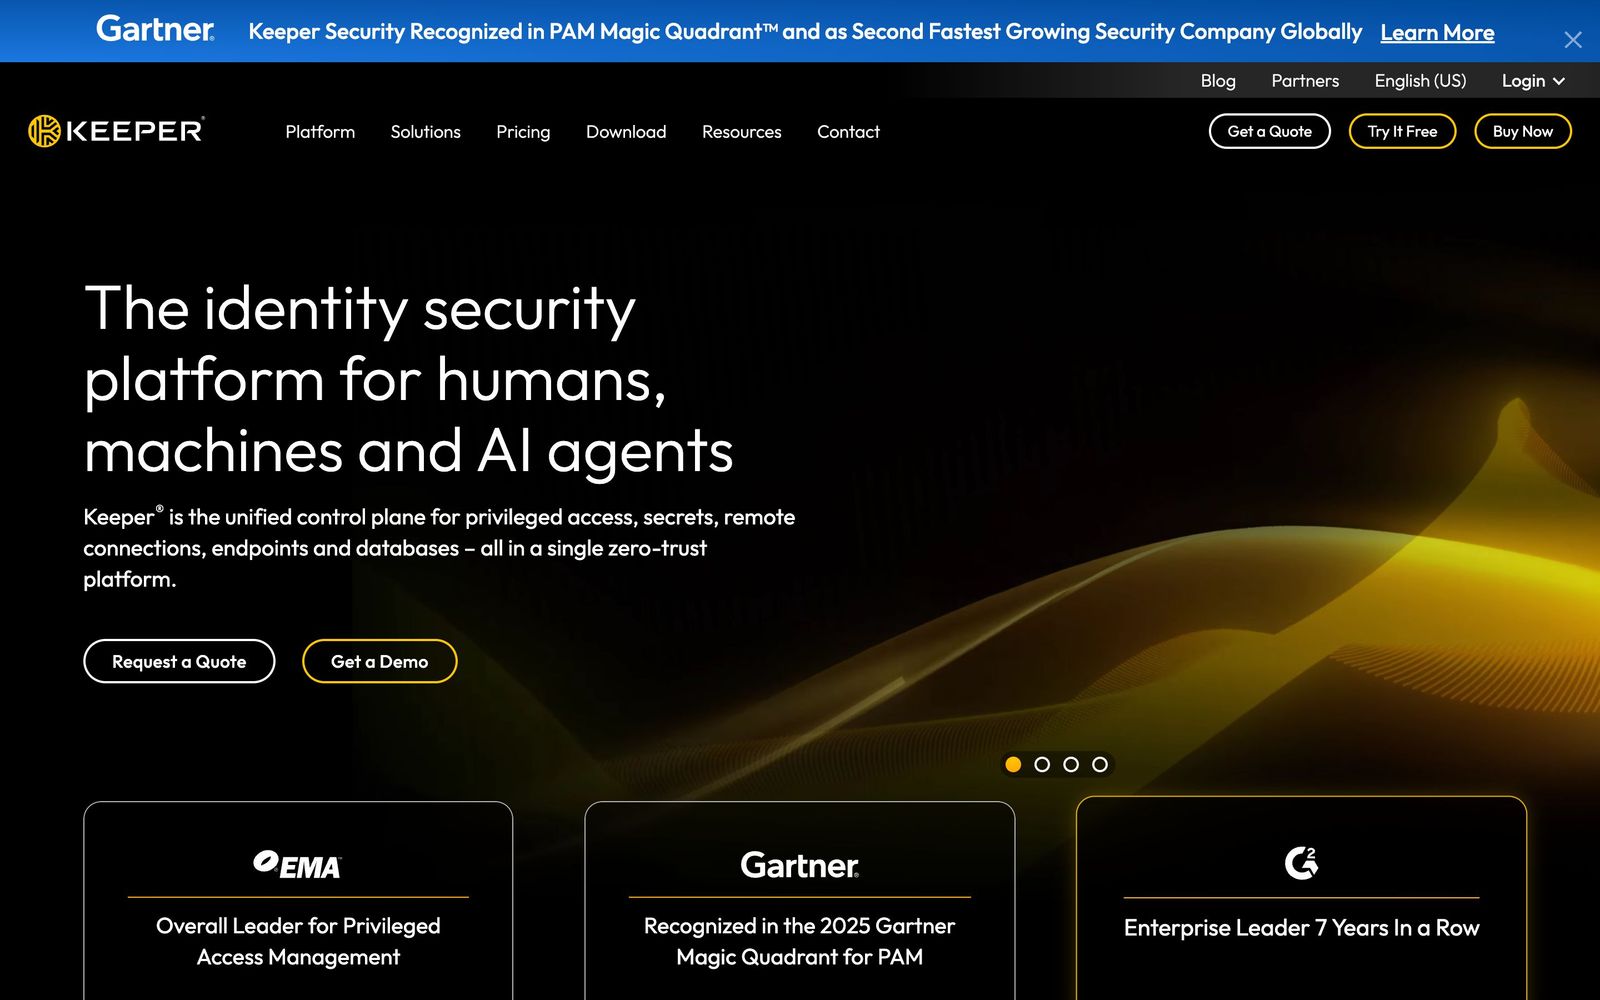
Task: Open the Blog link
Action: (1218, 81)
